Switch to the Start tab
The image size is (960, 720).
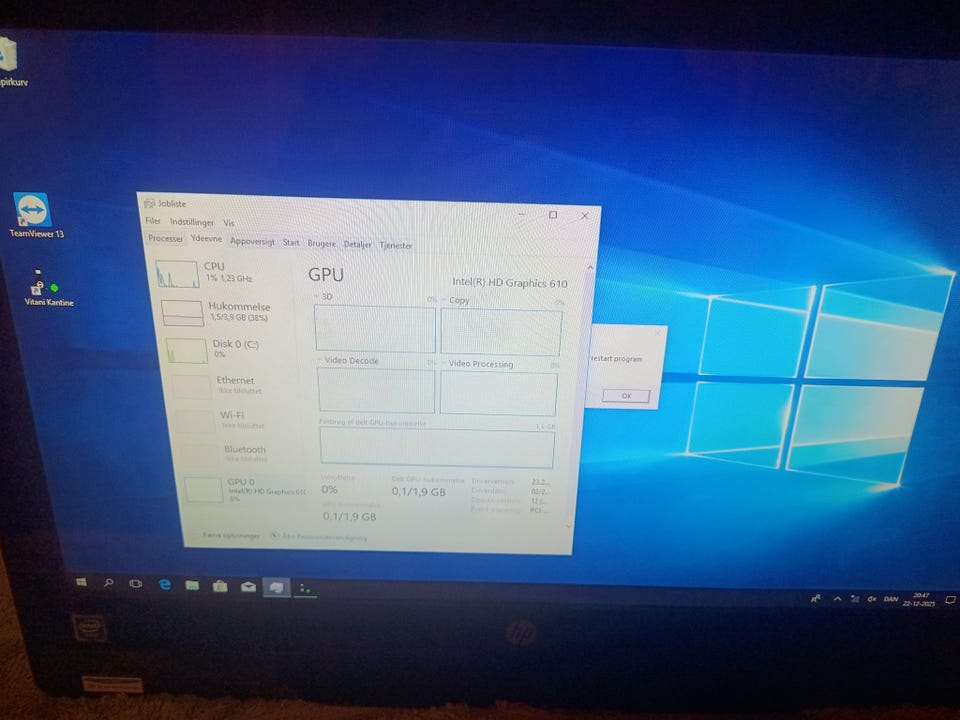tap(291, 242)
